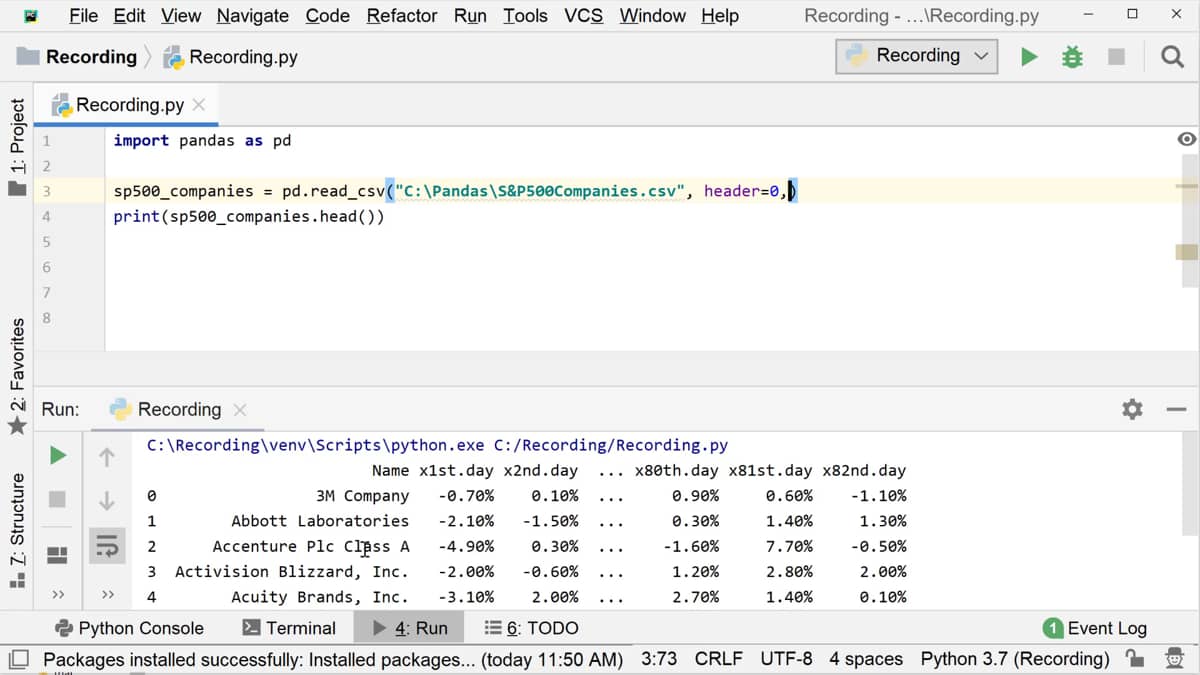This screenshot has height=675, width=1200.
Task: Click the tool window quick-access icon in the status bar
Action: point(18,659)
